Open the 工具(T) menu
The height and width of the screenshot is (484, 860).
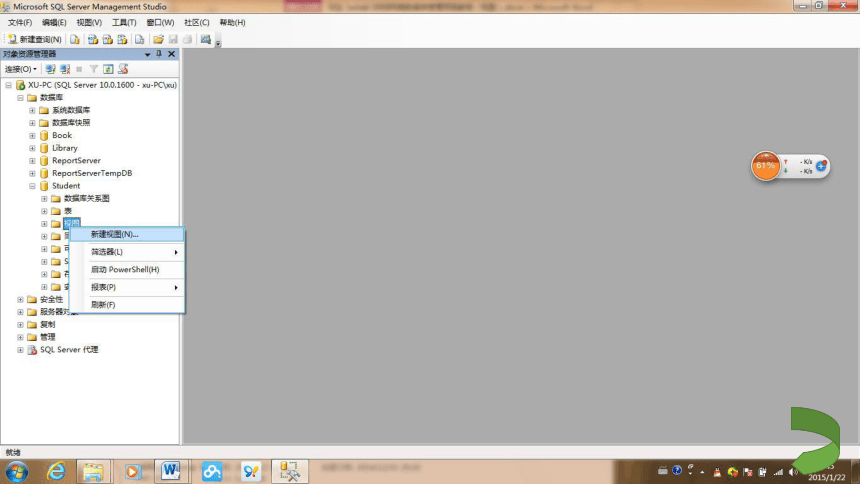point(124,22)
